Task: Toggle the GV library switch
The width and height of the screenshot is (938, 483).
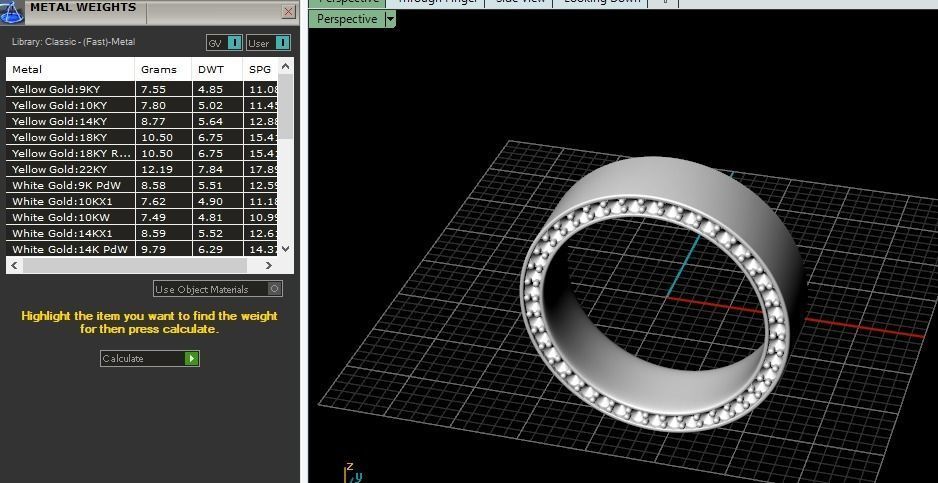Action: click(224, 43)
